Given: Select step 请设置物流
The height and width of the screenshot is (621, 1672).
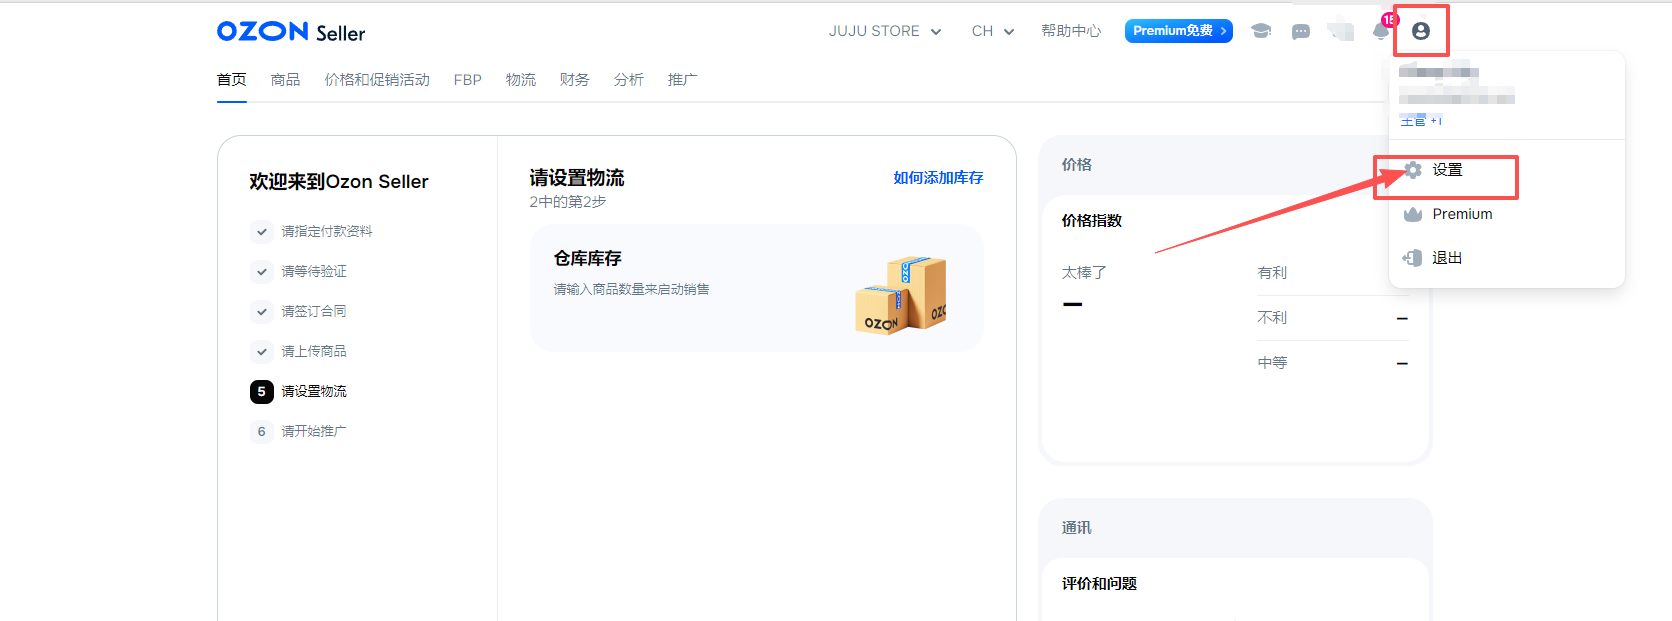Looking at the screenshot, I should click(314, 391).
